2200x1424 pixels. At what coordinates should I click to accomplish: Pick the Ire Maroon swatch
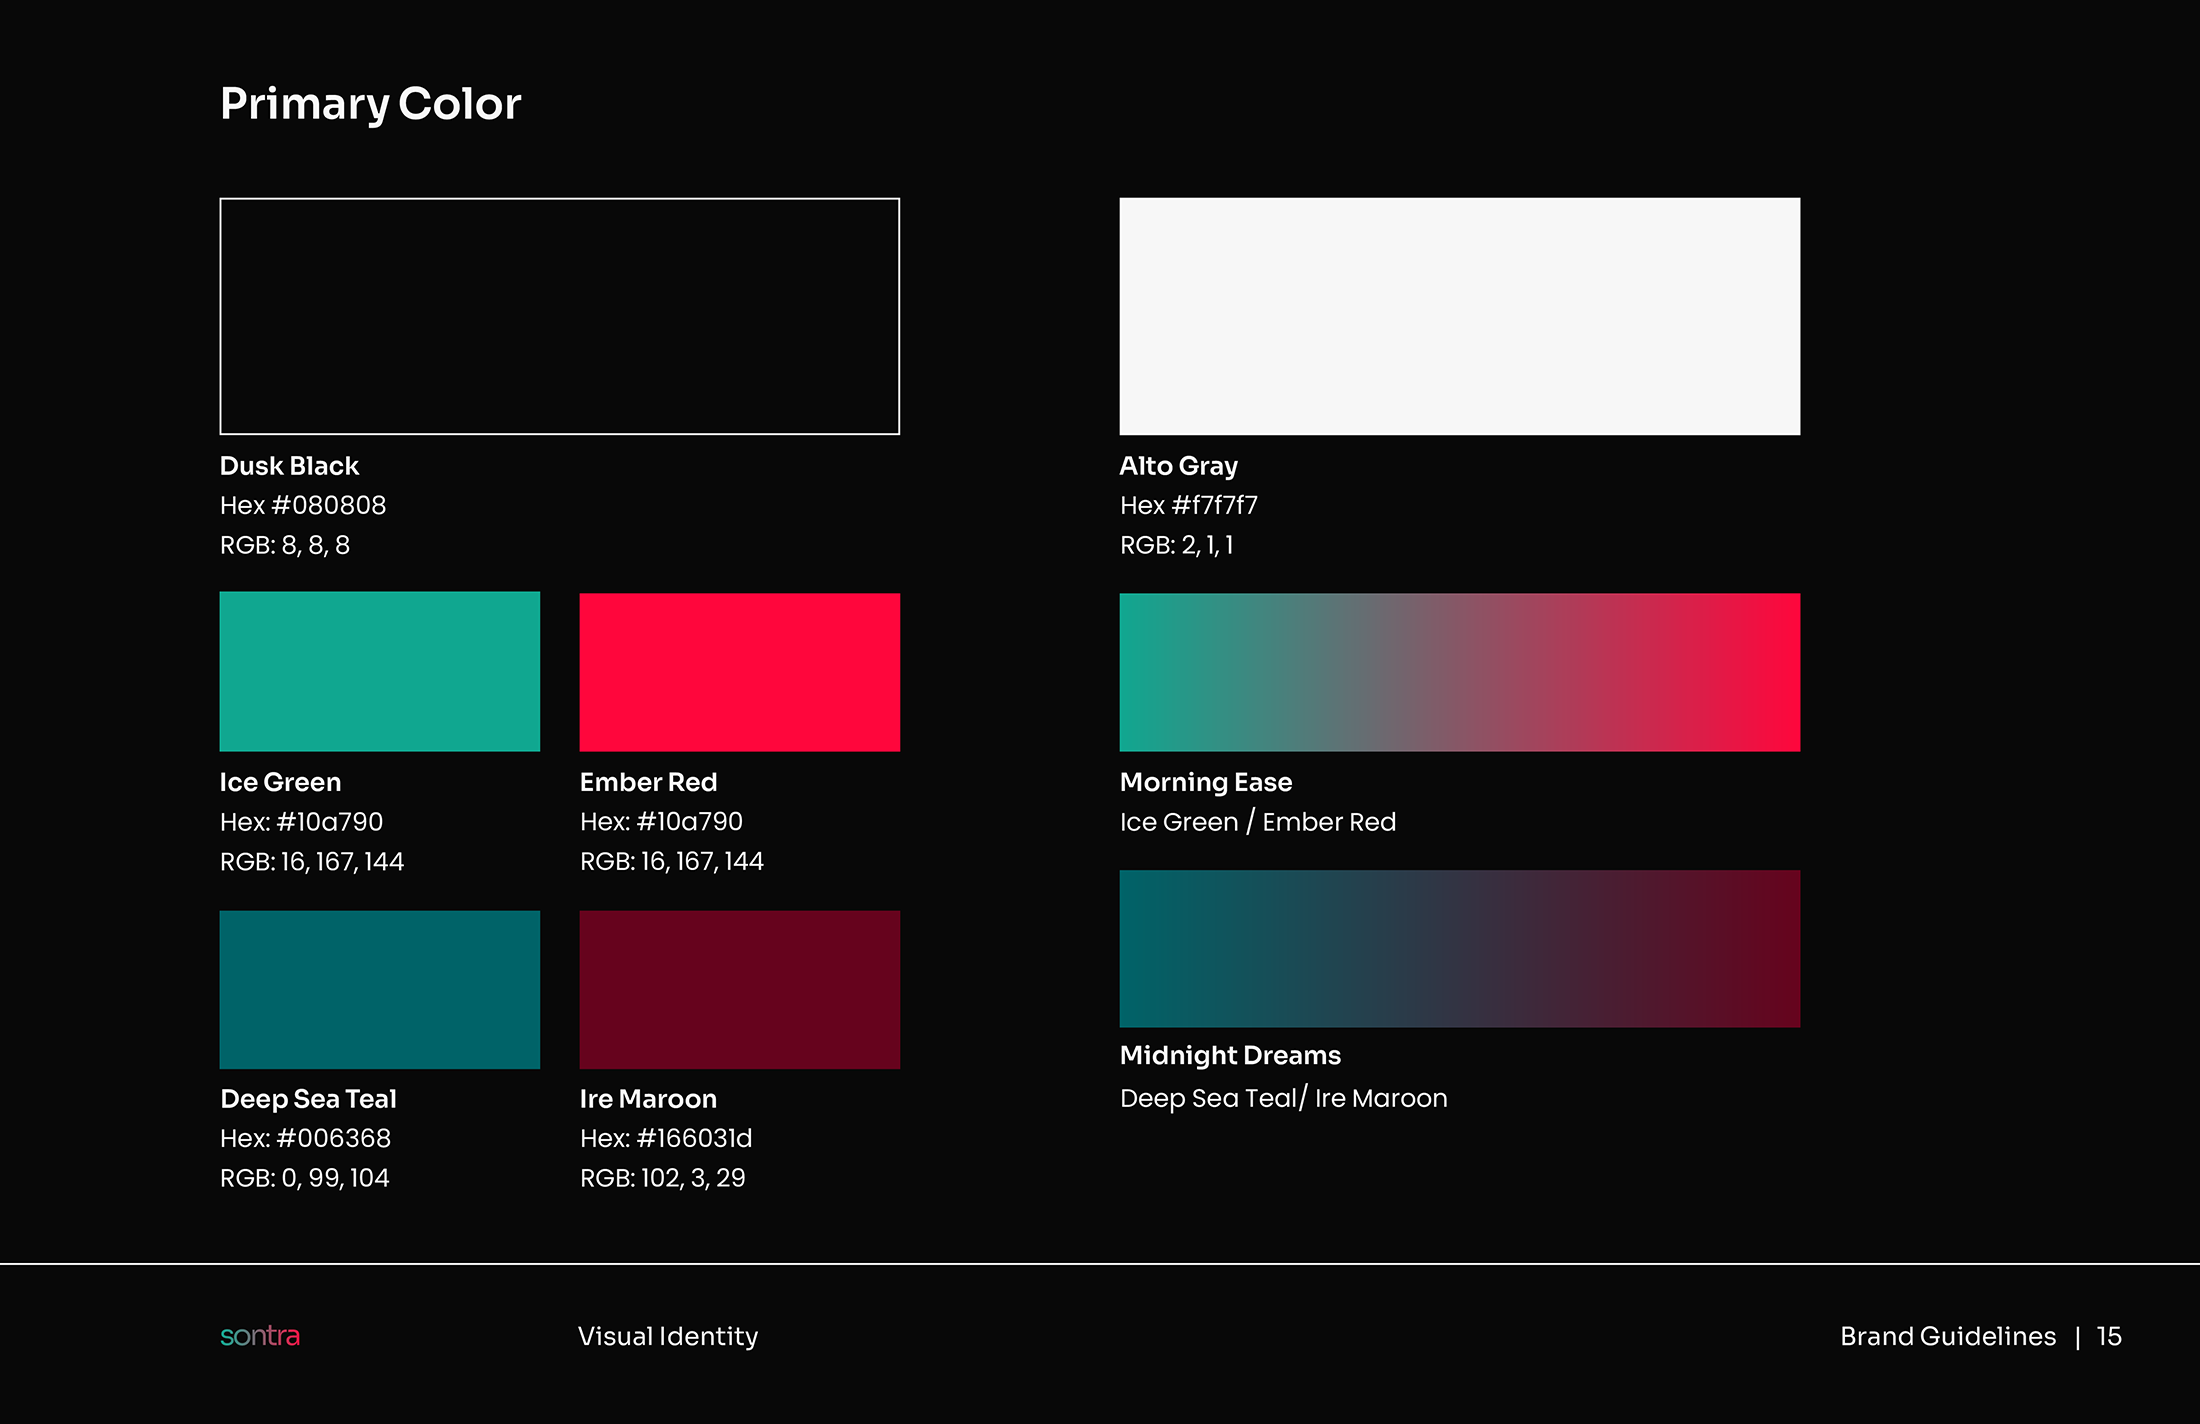point(740,989)
